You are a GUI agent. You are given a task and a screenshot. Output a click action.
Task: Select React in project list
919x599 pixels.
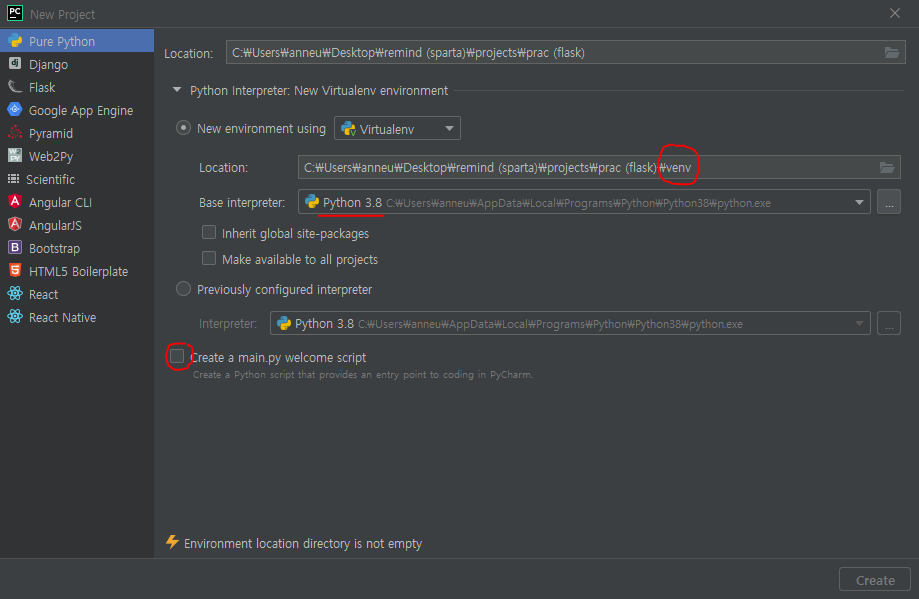[x=77, y=294]
